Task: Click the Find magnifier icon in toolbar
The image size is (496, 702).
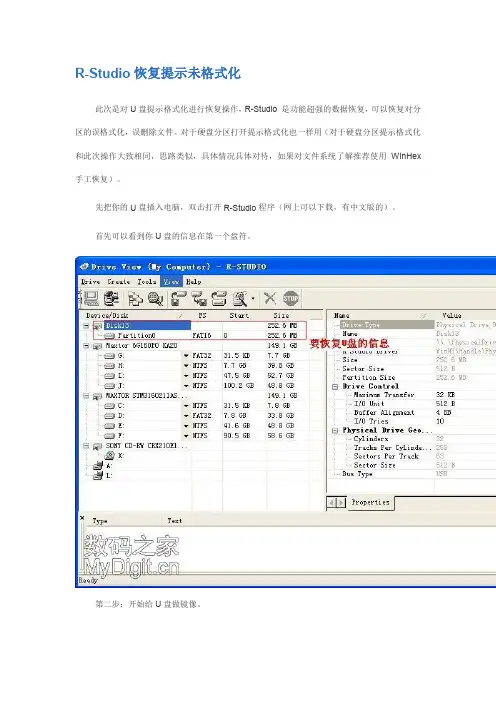Action: tap(240, 299)
